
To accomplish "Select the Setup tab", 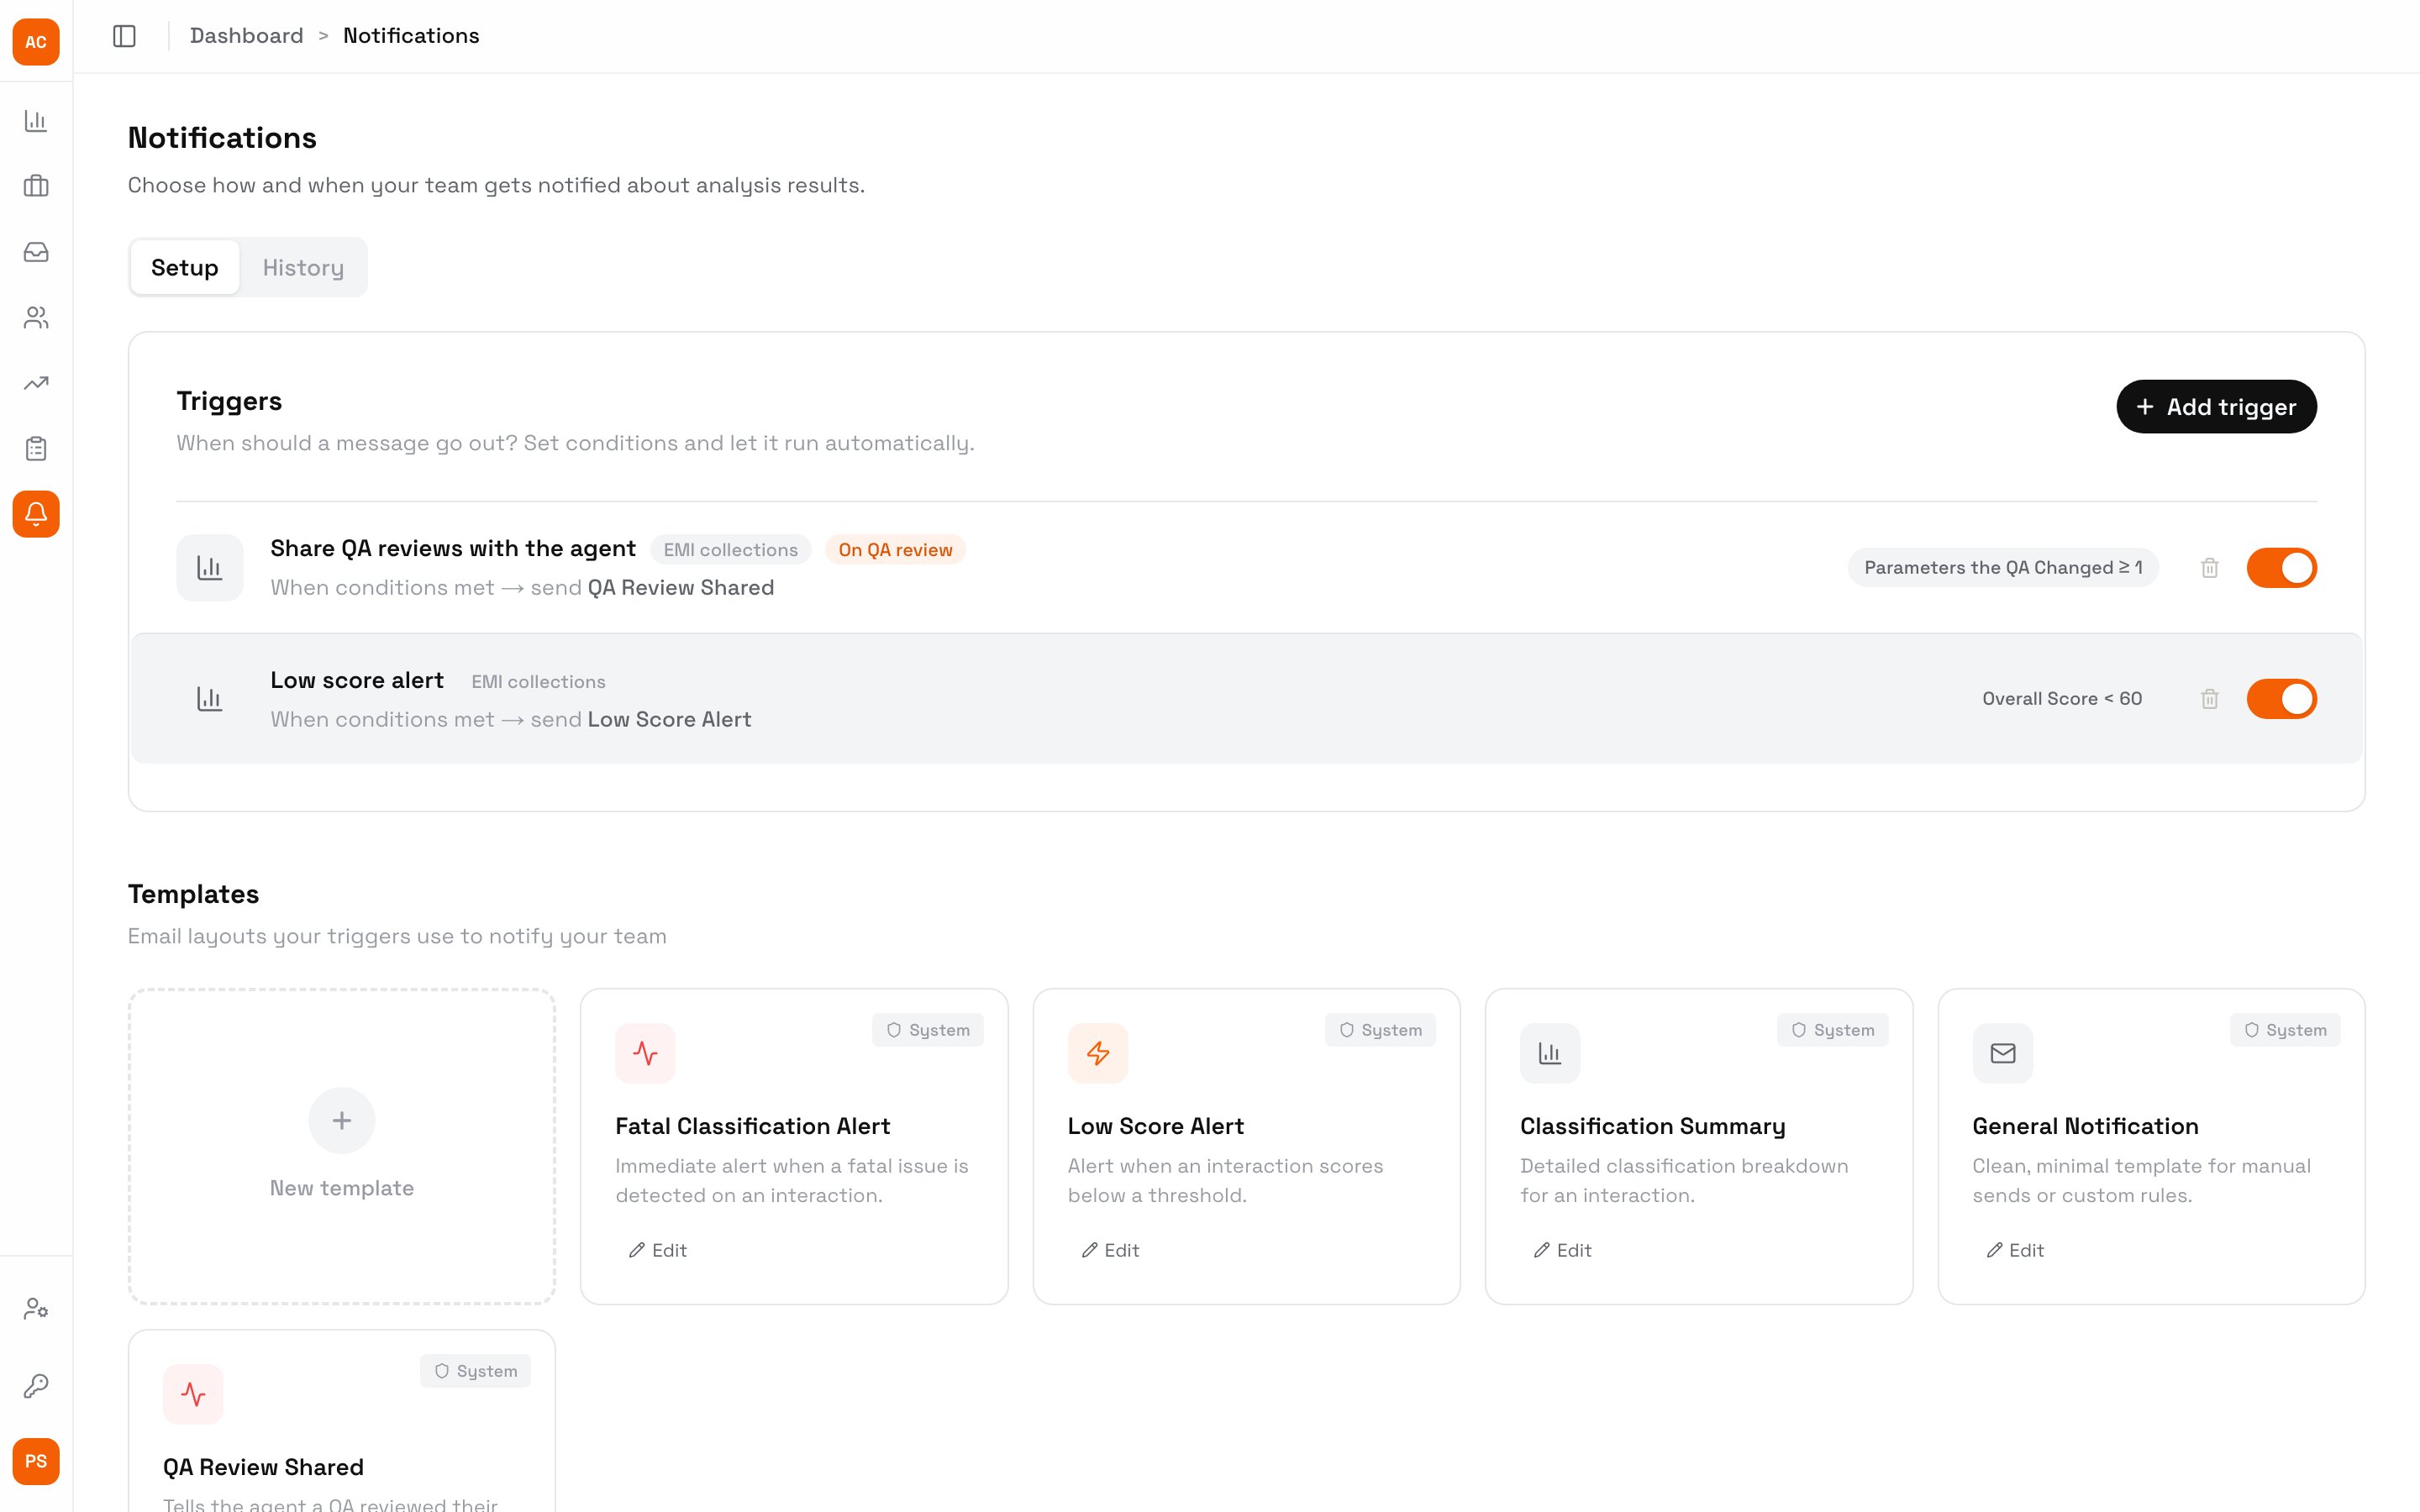I will pos(185,267).
